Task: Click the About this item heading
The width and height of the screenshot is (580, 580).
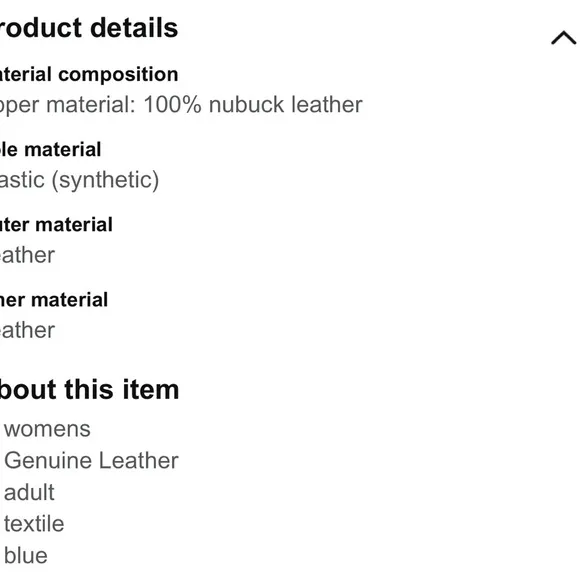Action: 90,390
